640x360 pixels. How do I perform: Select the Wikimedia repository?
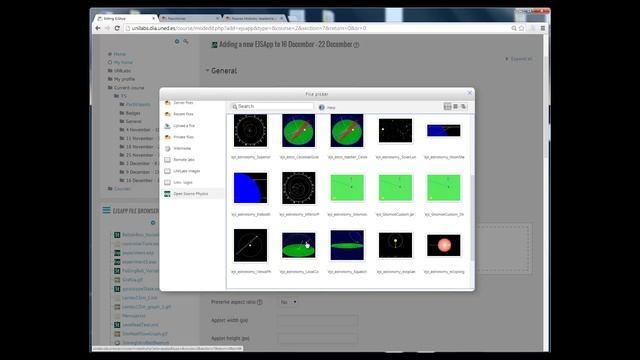click(x=182, y=149)
